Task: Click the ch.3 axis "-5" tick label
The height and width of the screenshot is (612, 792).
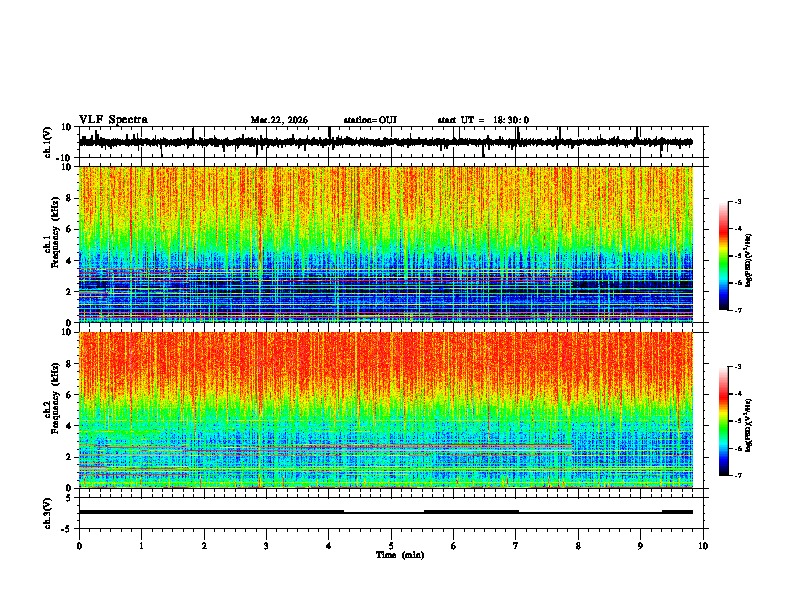Action: coord(67,529)
